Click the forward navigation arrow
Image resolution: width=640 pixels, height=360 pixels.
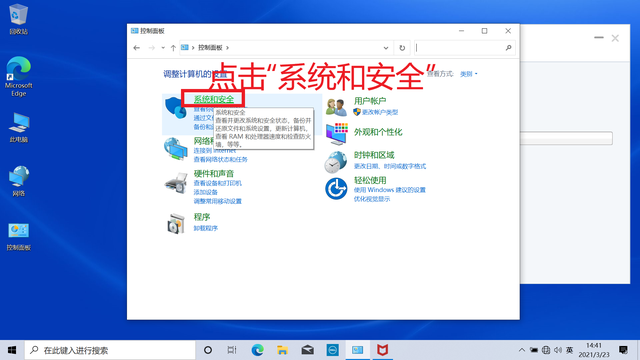(151, 48)
